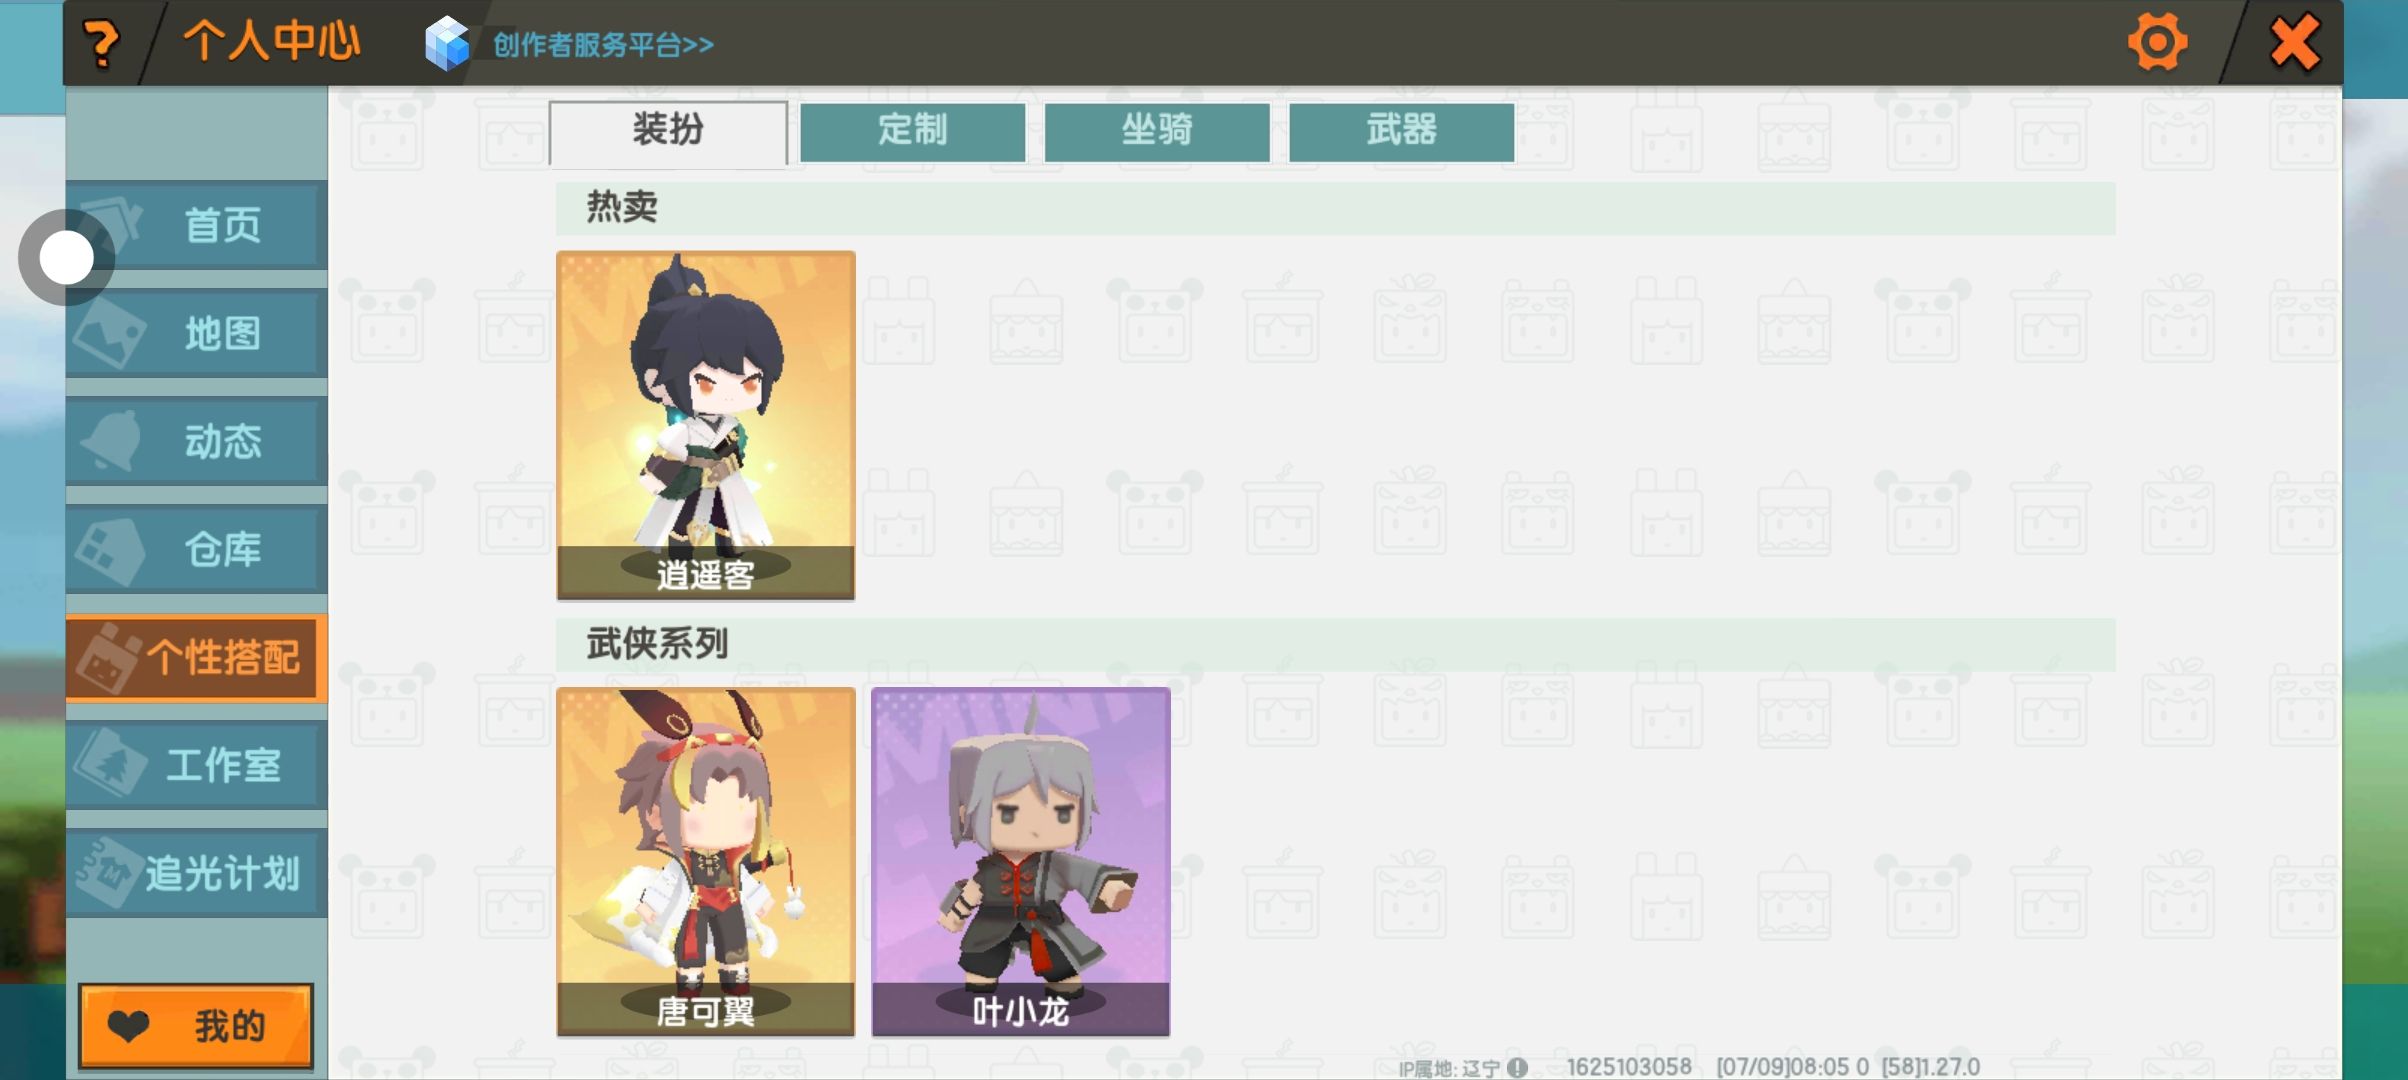The height and width of the screenshot is (1080, 2408).
Task: Switch to the 坐骑 tab
Action: [x=1157, y=131]
